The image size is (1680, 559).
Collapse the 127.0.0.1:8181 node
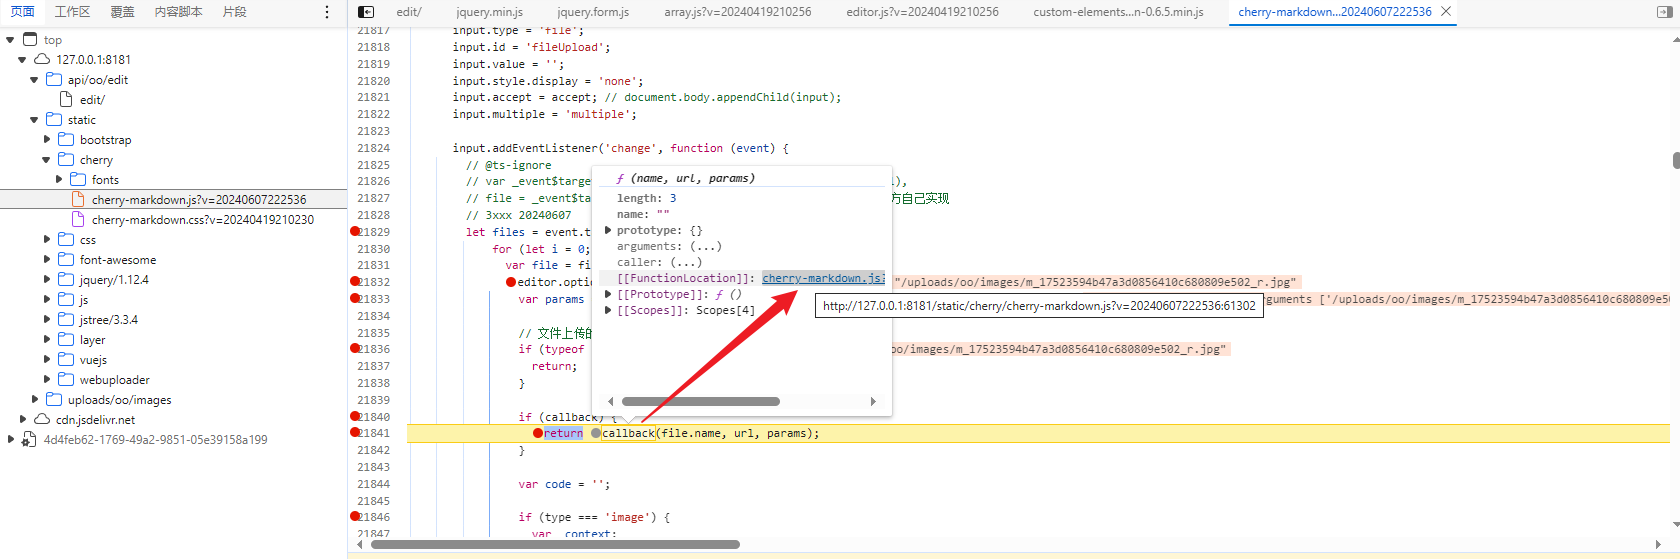22,60
